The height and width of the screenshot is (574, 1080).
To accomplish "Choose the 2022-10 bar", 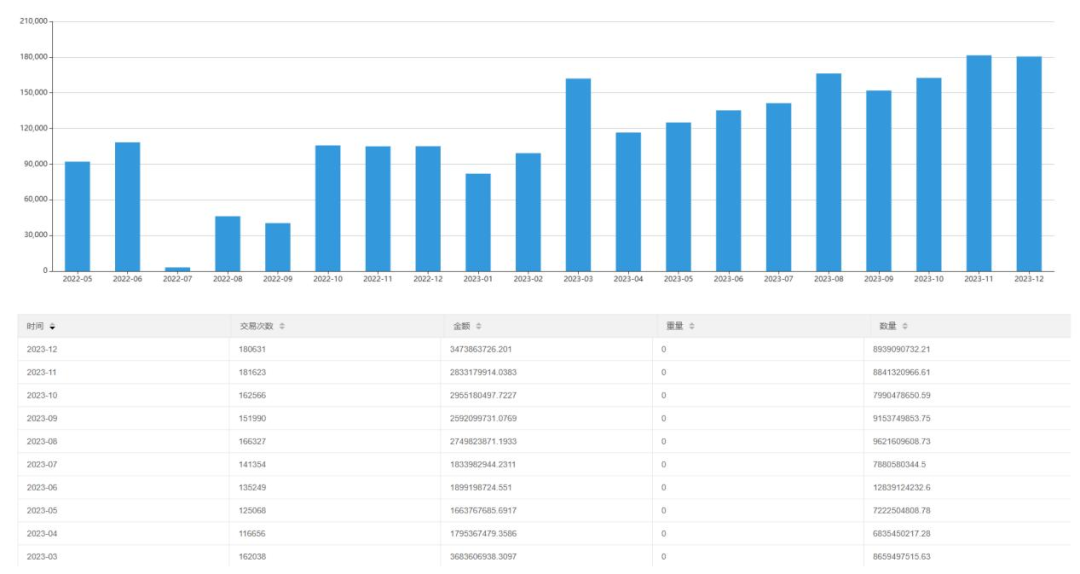I will point(328,208).
